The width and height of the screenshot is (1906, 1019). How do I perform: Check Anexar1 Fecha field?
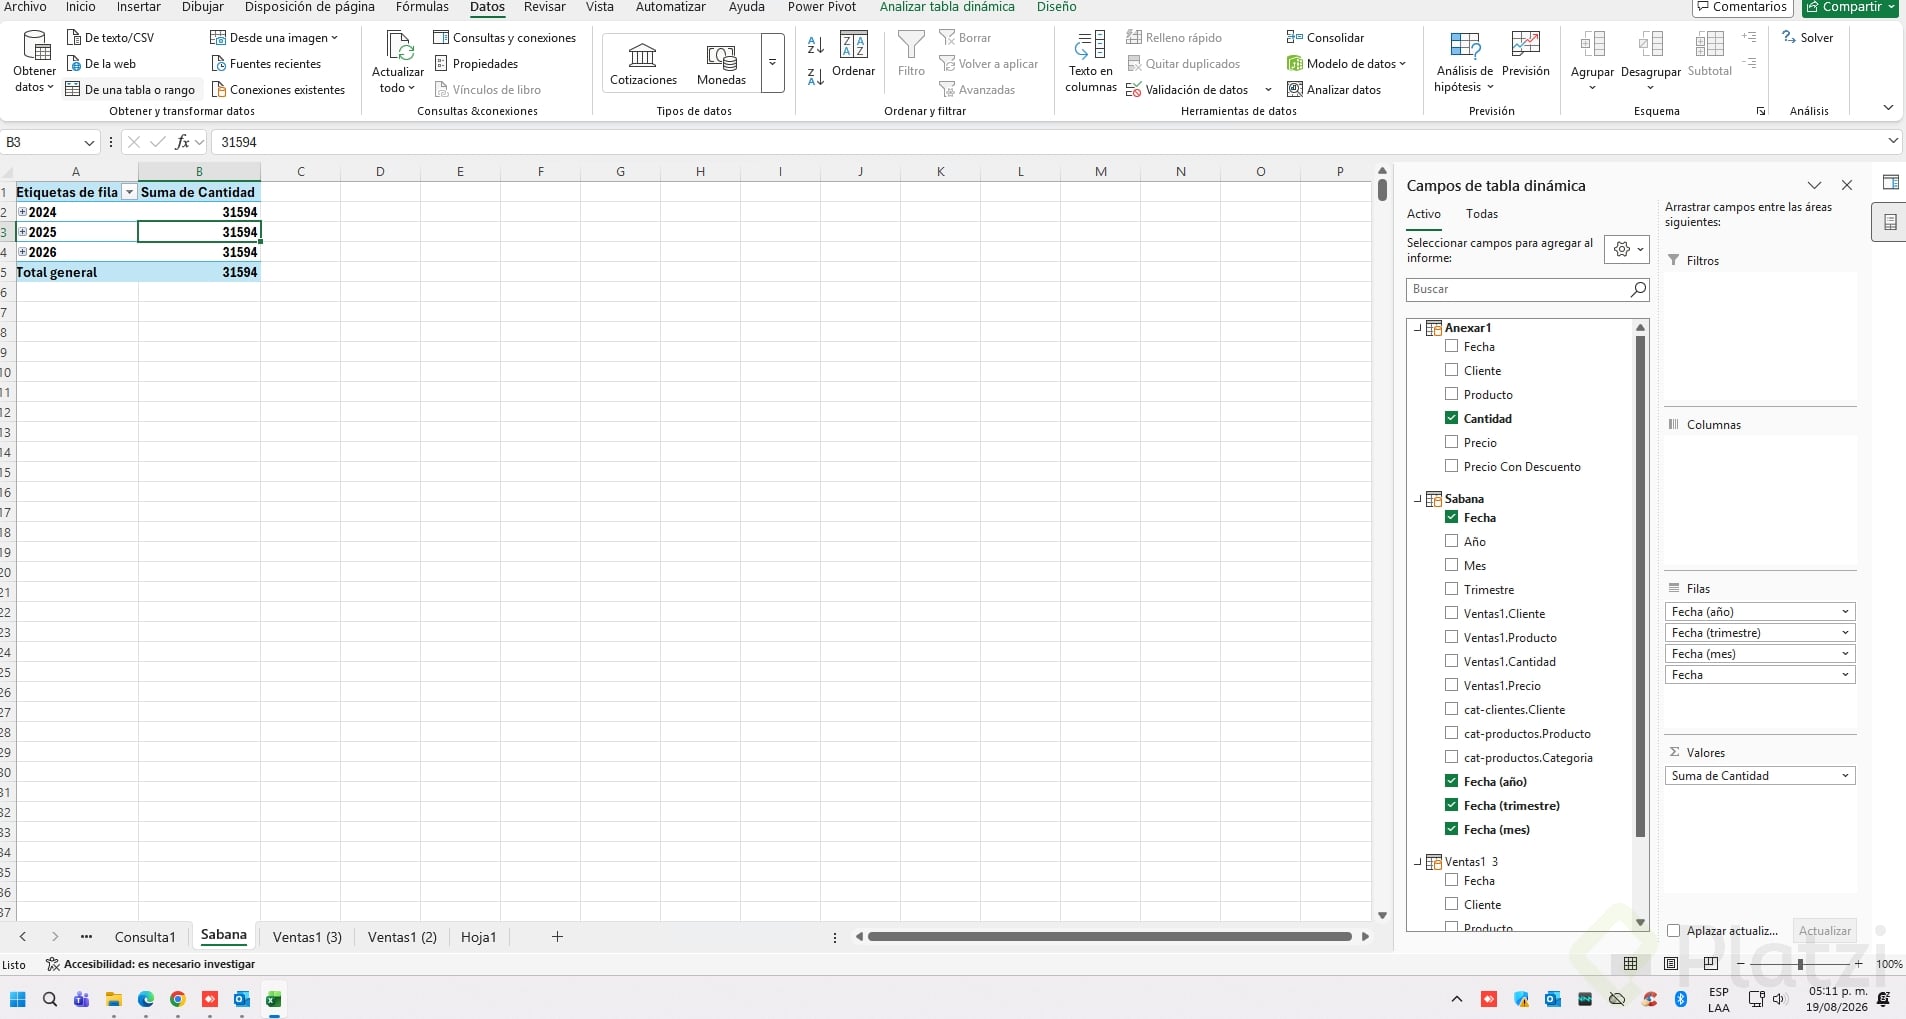pyautogui.click(x=1451, y=346)
